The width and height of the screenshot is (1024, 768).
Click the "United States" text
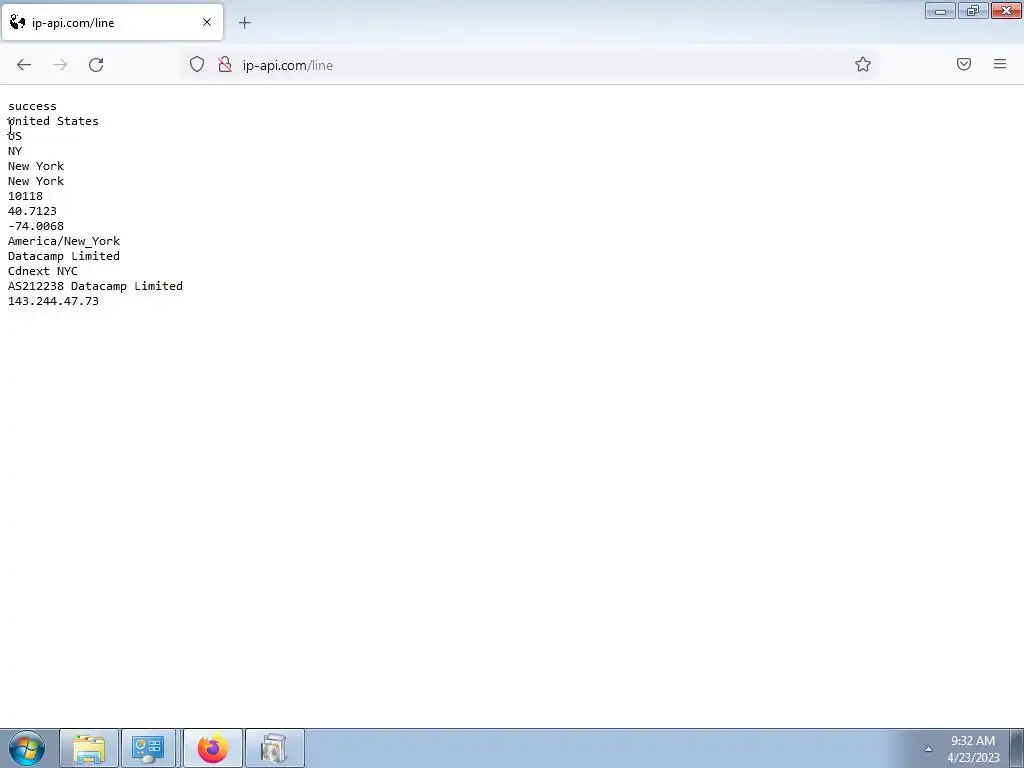point(54,121)
